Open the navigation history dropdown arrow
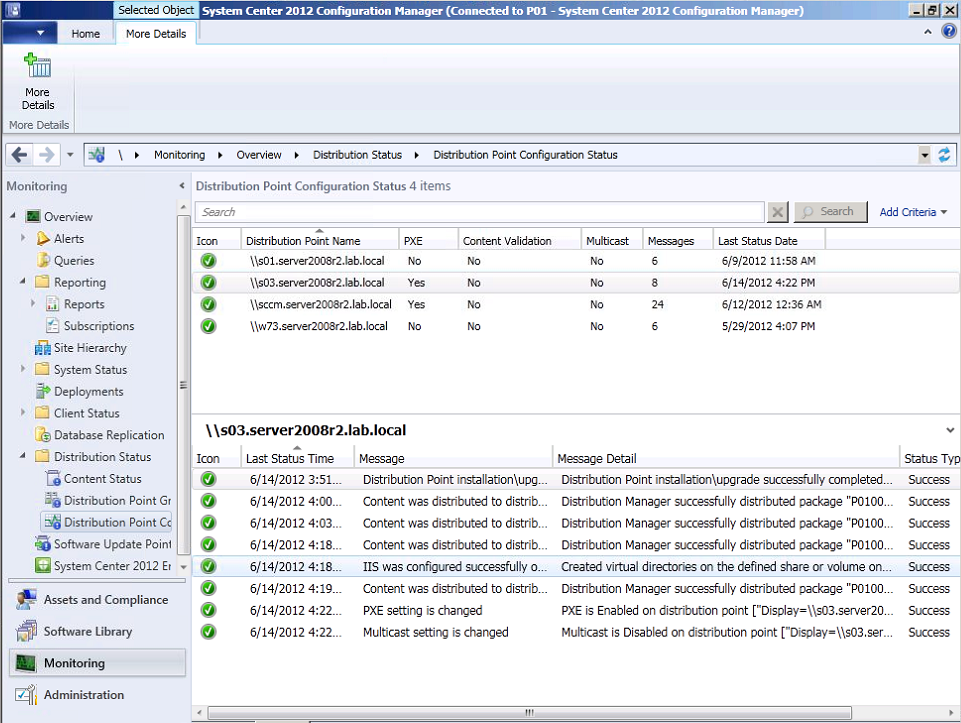The width and height of the screenshot is (961, 723). 70,154
